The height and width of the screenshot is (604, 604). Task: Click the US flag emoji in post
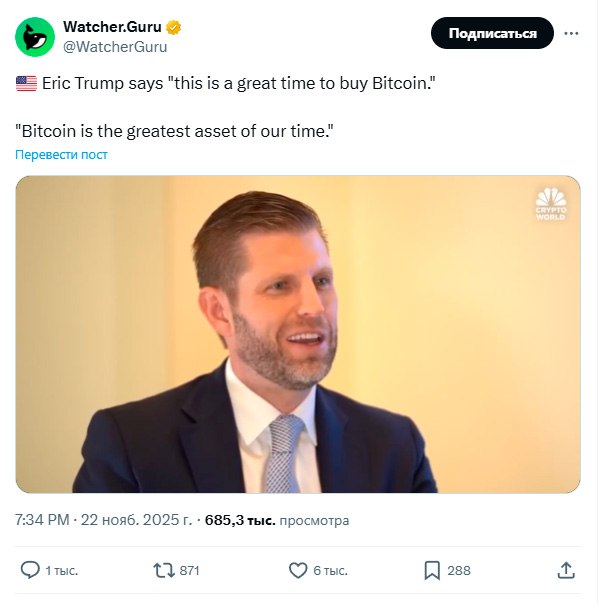26,84
